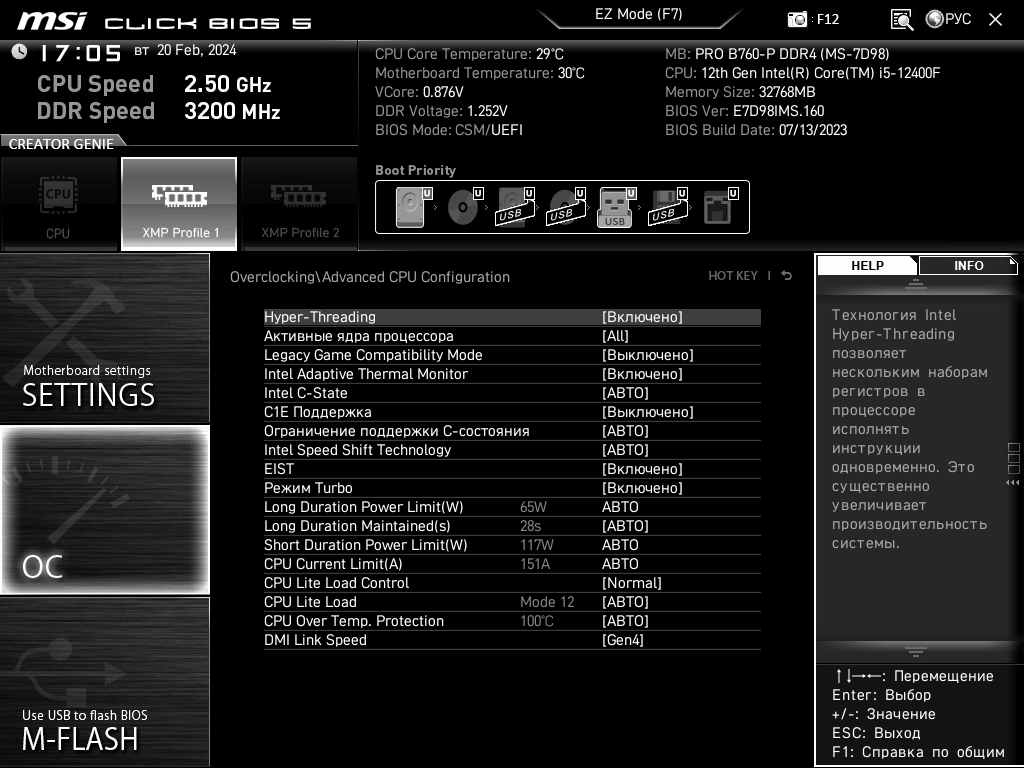Open Активные ядра процессора [All] options
The width and height of the screenshot is (1024, 768).
click(512, 336)
